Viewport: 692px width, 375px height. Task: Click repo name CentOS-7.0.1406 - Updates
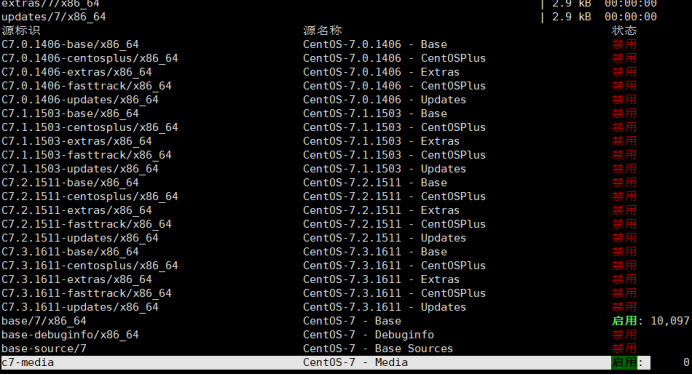pos(385,100)
